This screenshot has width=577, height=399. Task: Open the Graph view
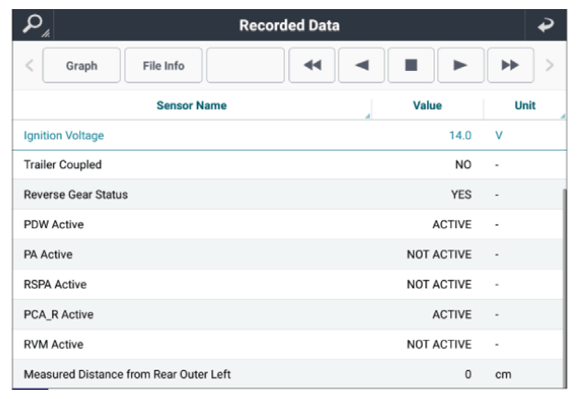tap(81, 65)
